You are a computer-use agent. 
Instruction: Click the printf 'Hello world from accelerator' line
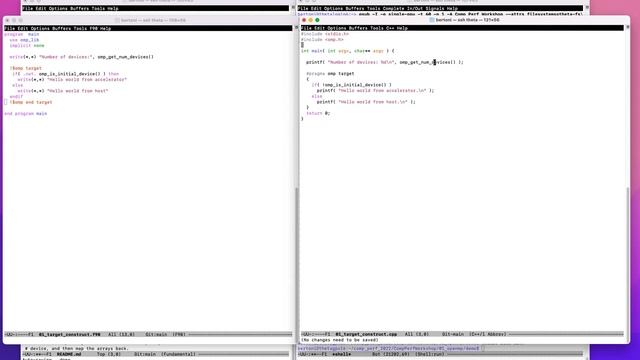[x=376, y=91]
